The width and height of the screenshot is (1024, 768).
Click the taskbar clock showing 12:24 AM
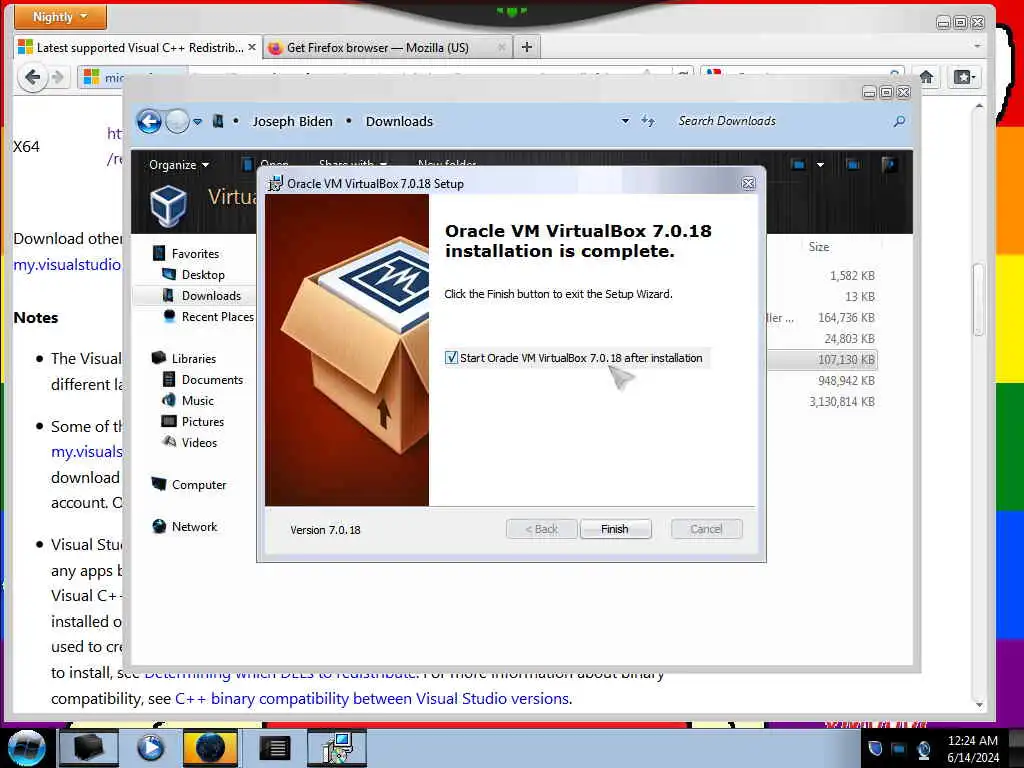pyautogui.click(x=973, y=749)
